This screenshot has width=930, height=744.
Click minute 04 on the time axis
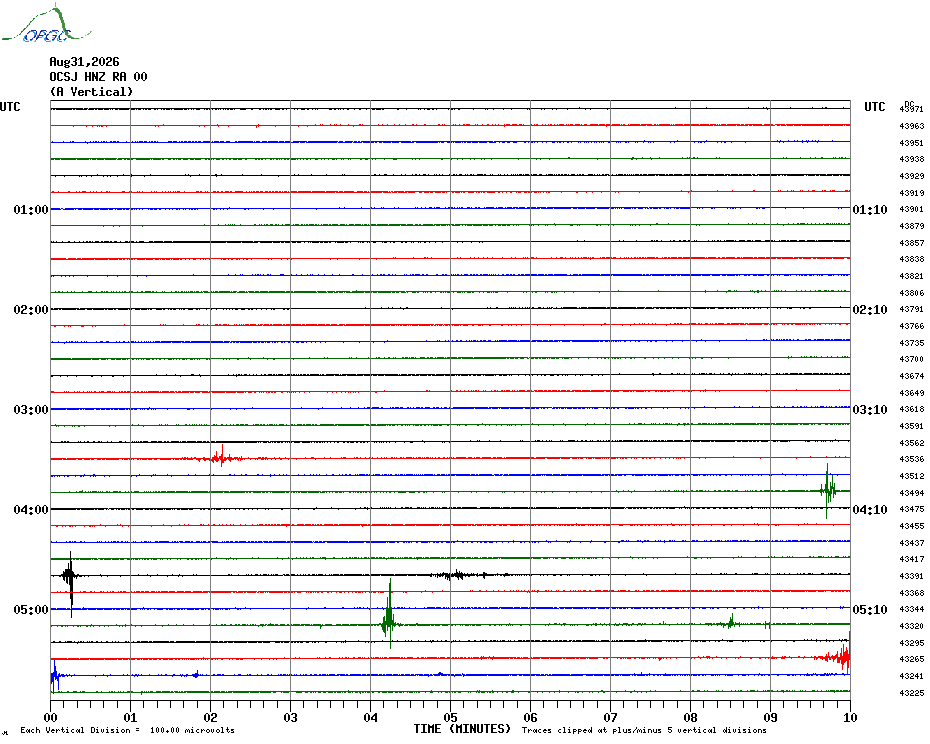[371, 717]
